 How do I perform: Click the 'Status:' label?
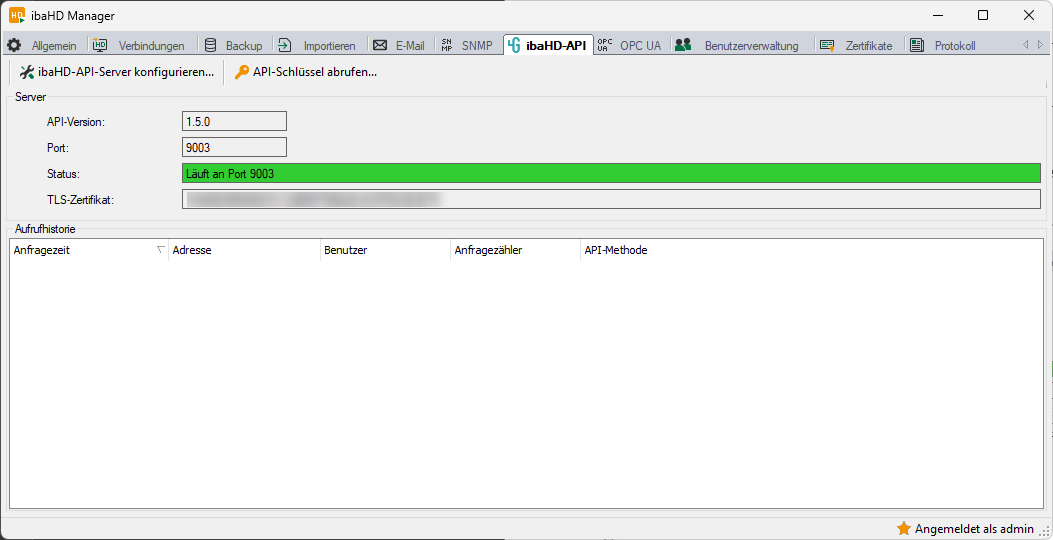[x=63, y=174]
